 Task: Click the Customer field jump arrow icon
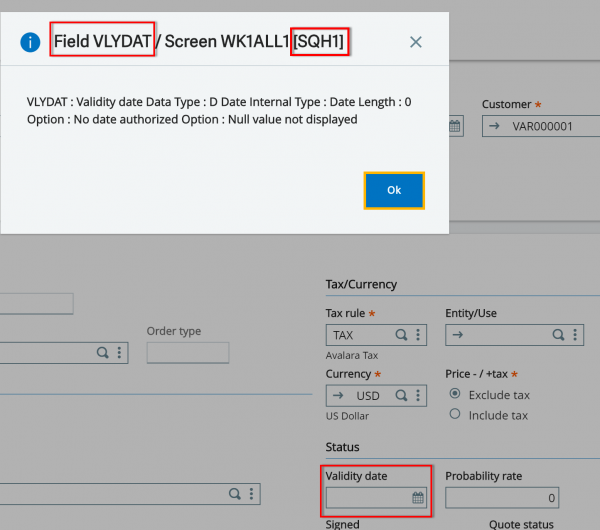[x=494, y=126]
